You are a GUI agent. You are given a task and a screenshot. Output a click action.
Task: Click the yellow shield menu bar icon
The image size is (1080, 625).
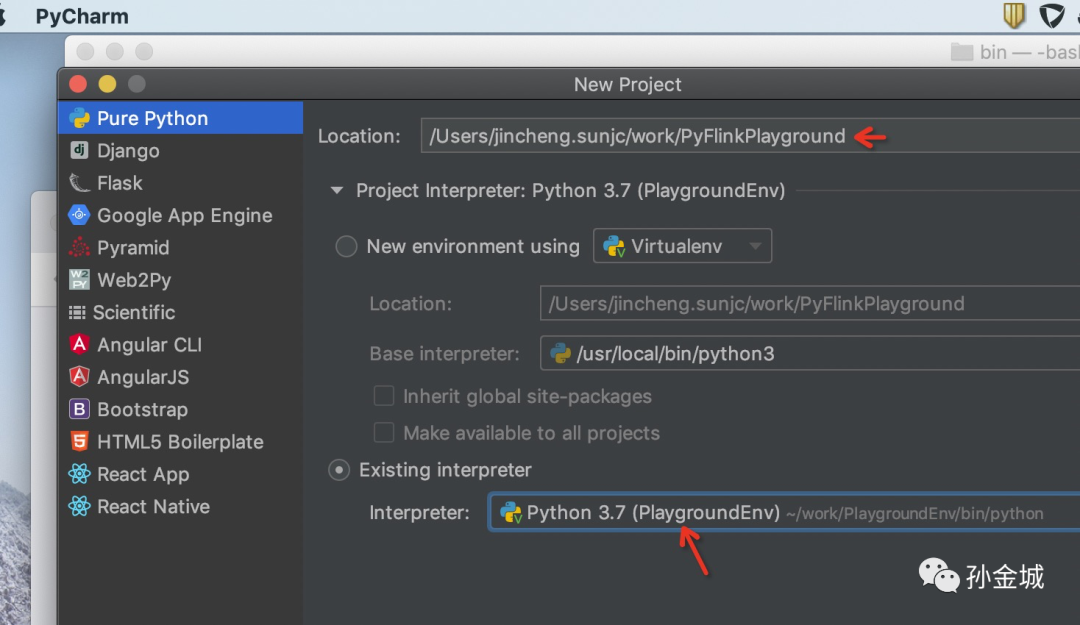pyautogui.click(x=1014, y=15)
